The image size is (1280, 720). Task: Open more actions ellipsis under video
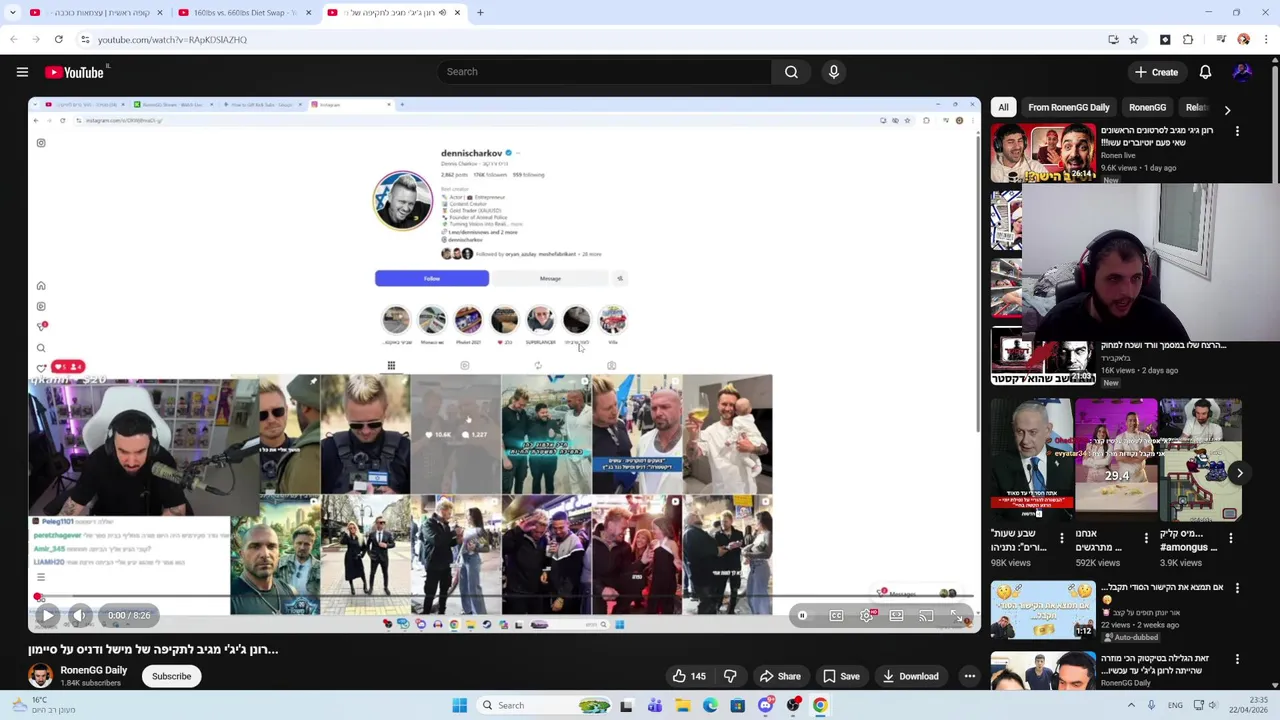pos(969,676)
